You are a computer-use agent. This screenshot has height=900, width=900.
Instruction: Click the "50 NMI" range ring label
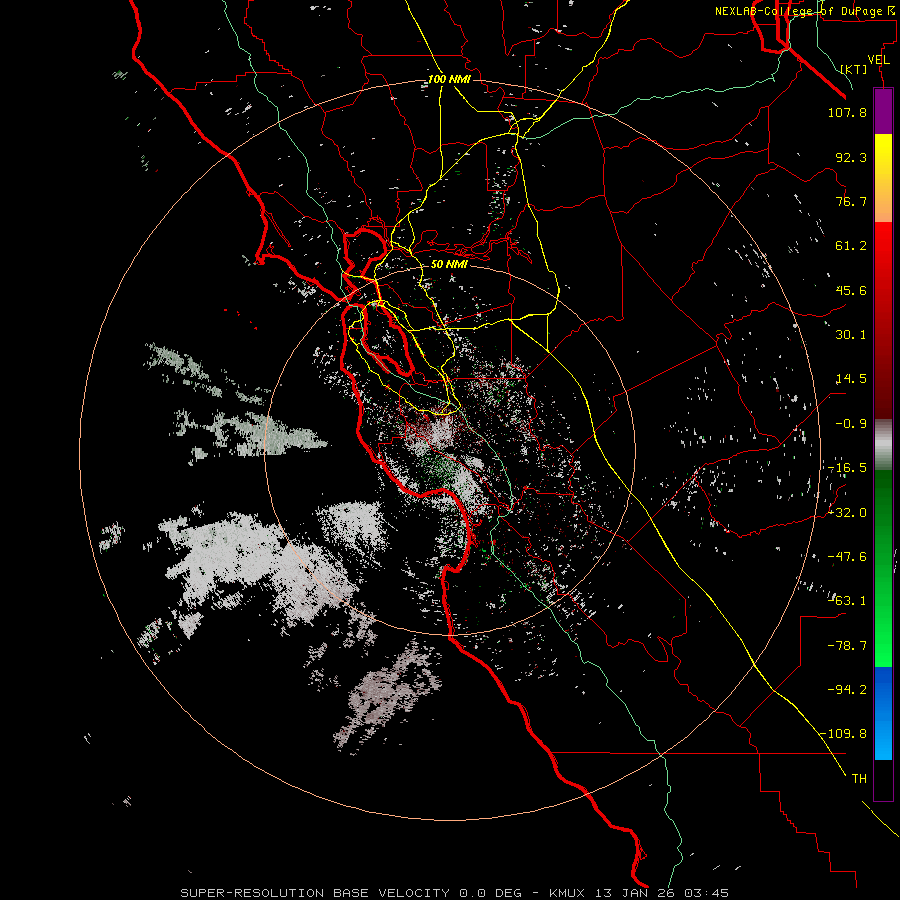tap(449, 264)
